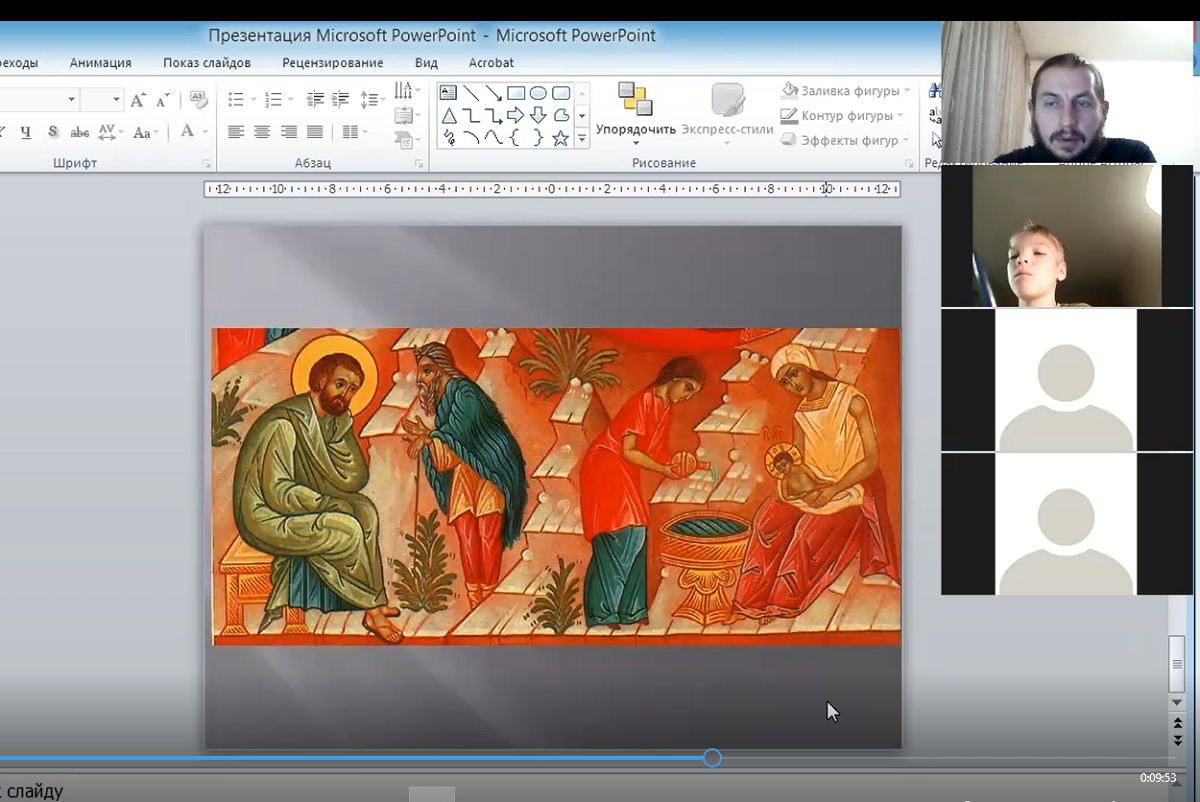Switch to the Показ слайдов tab
Screen dimensions: 1200x802
207,62
